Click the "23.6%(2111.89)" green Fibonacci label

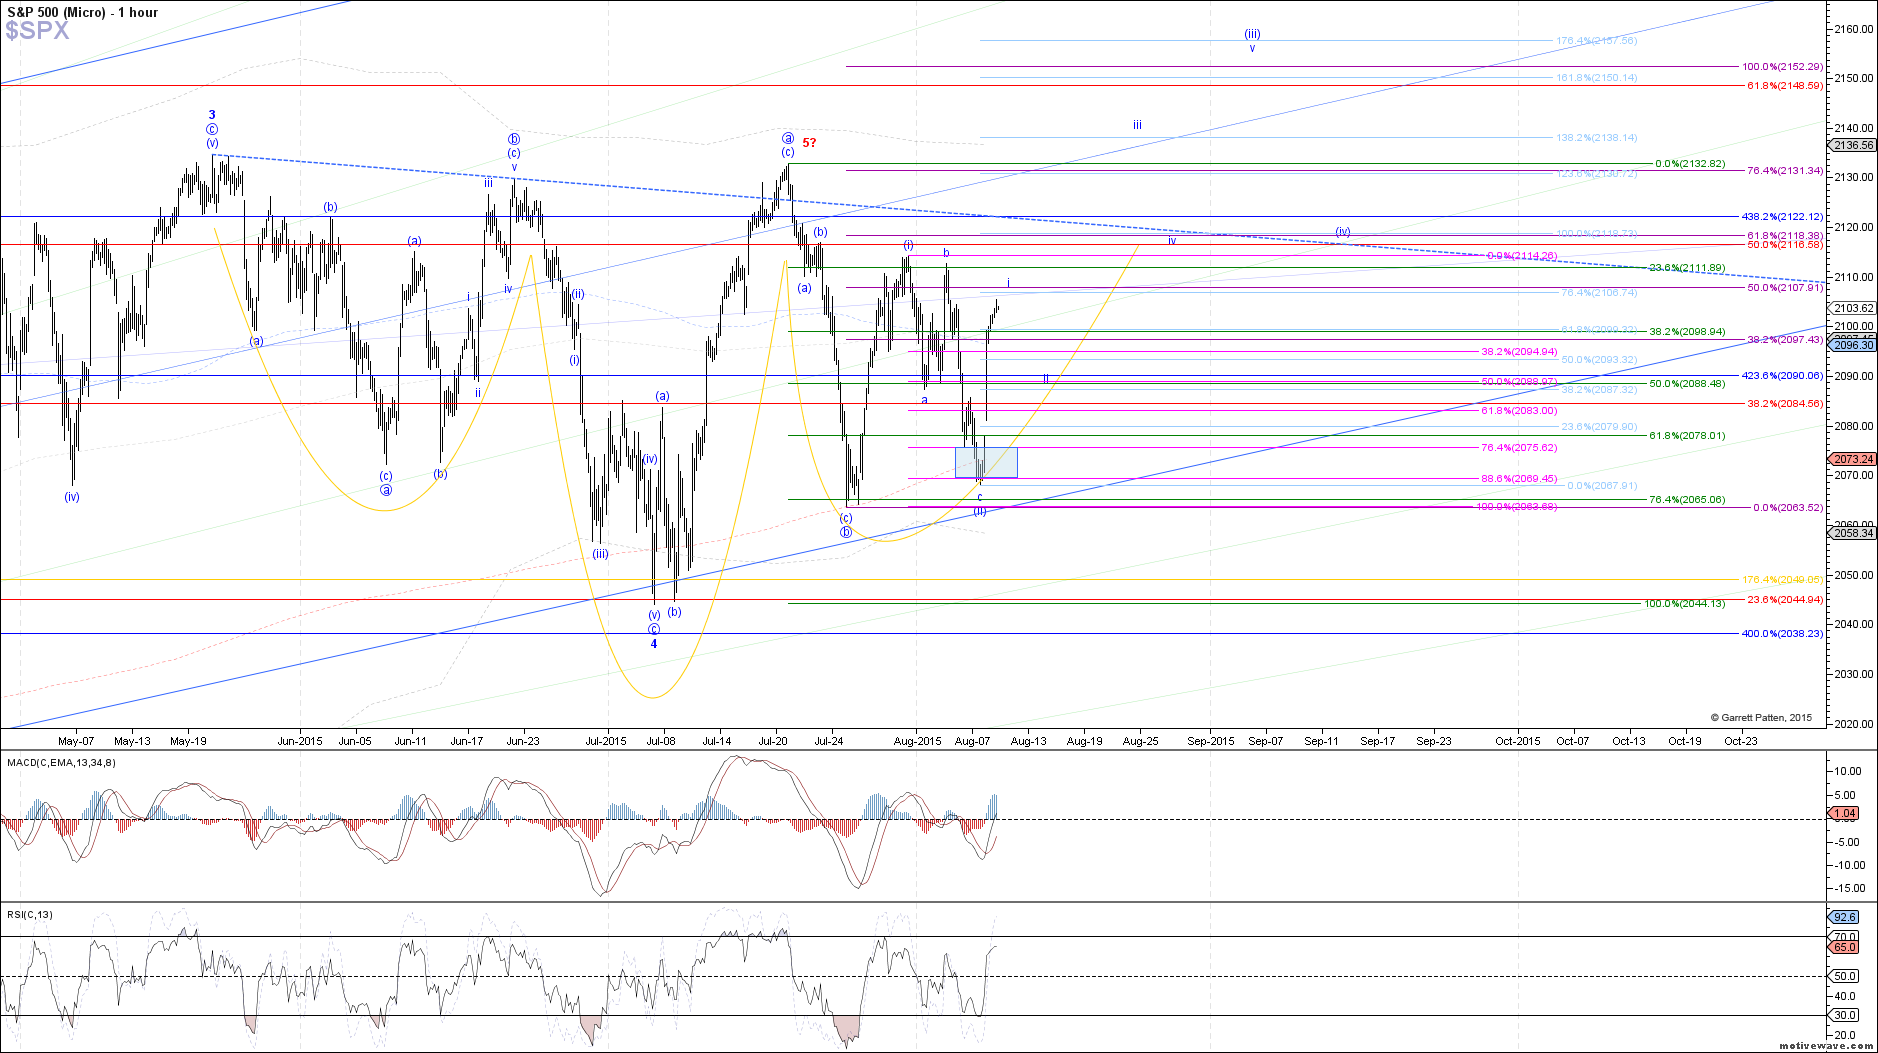pos(1687,268)
